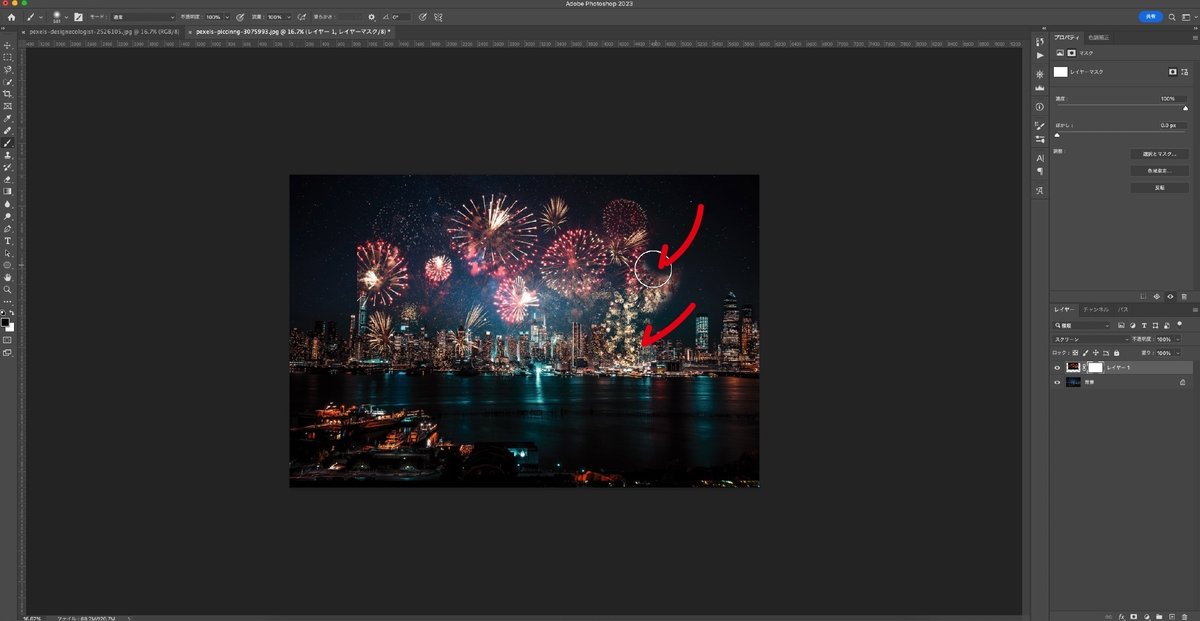The image size is (1200, 621).
Task: Toggle lock image pixels brush icon
Action: 1085,353
